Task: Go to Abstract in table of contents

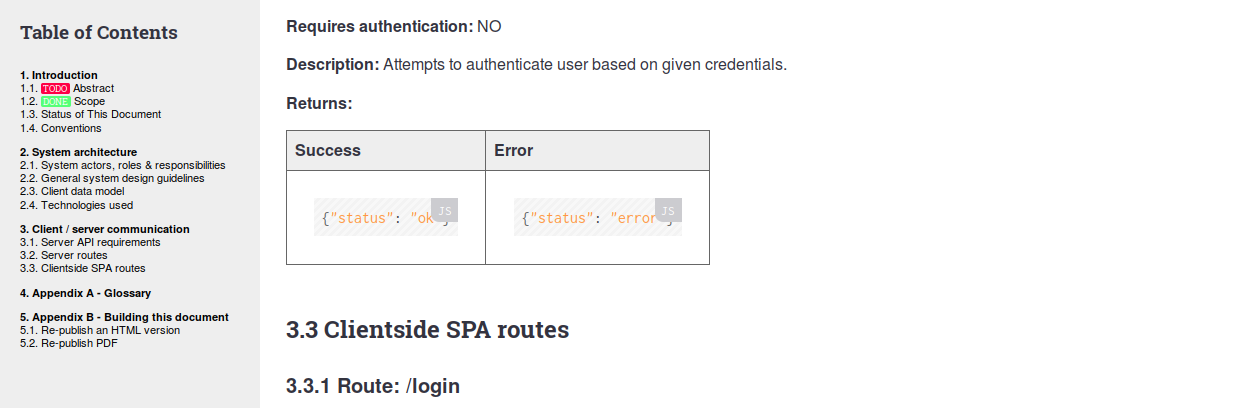Action: [93, 88]
